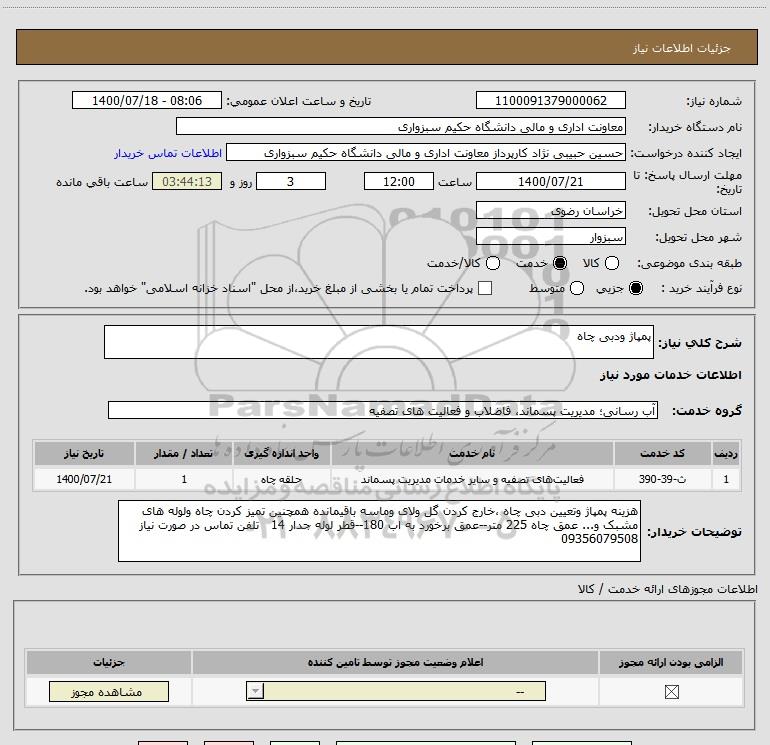Click the کد خدمت column header
This screenshot has height=745, width=770.
click(x=662, y=453)
